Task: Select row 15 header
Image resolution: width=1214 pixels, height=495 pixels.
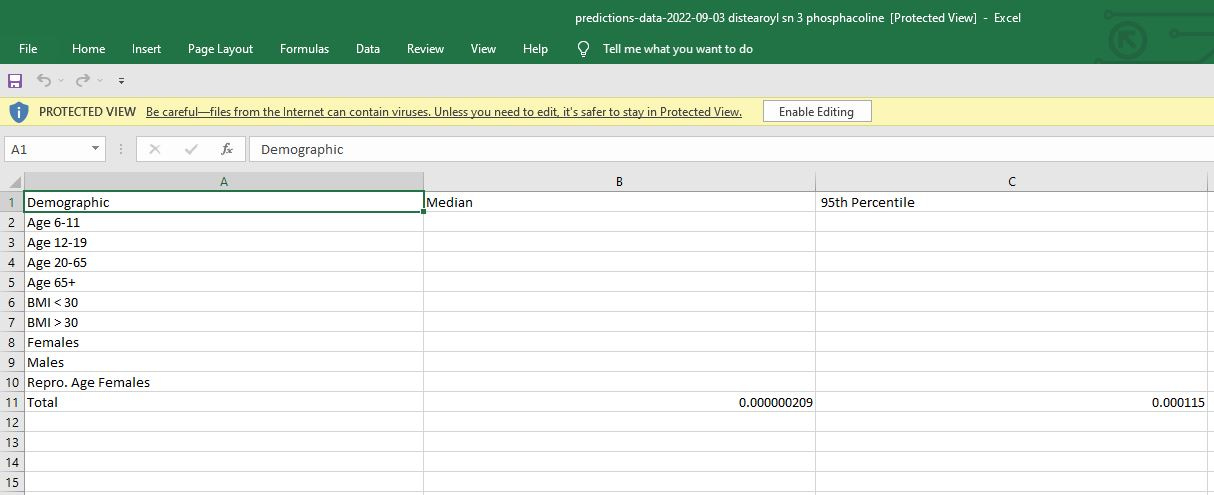Action: tap(12, 482)
